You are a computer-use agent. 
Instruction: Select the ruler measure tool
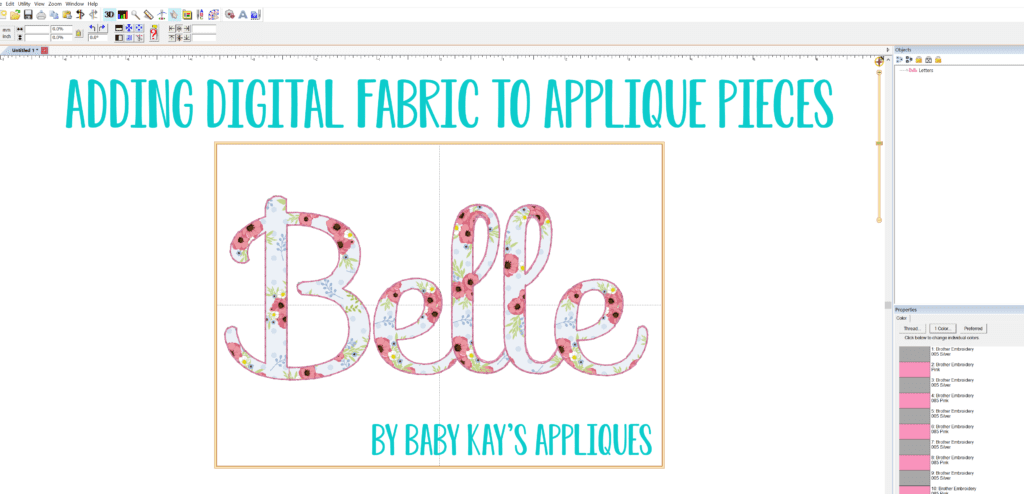(x=148, y=14)
